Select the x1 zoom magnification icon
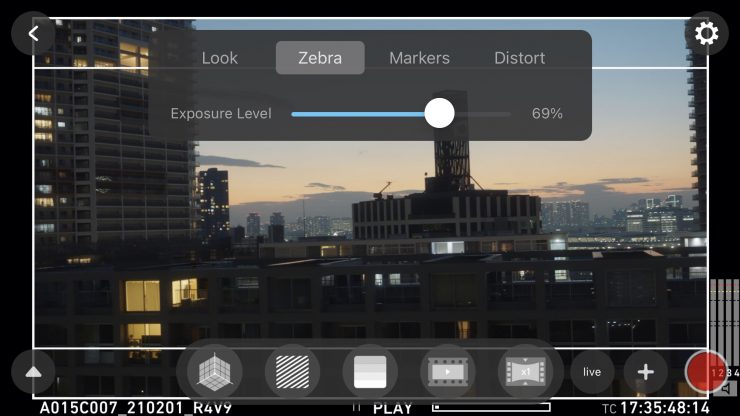The image size is (740, 416). click(525, 372)
